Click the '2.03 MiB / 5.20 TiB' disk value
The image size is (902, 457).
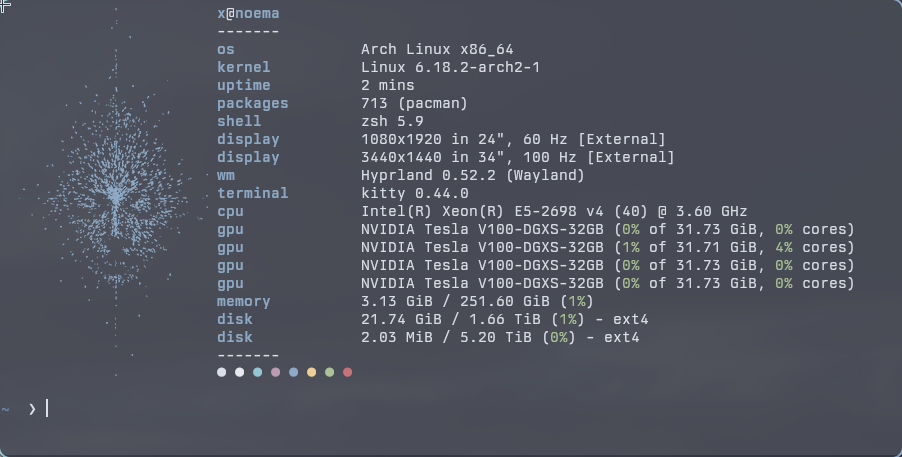point(446,337)
